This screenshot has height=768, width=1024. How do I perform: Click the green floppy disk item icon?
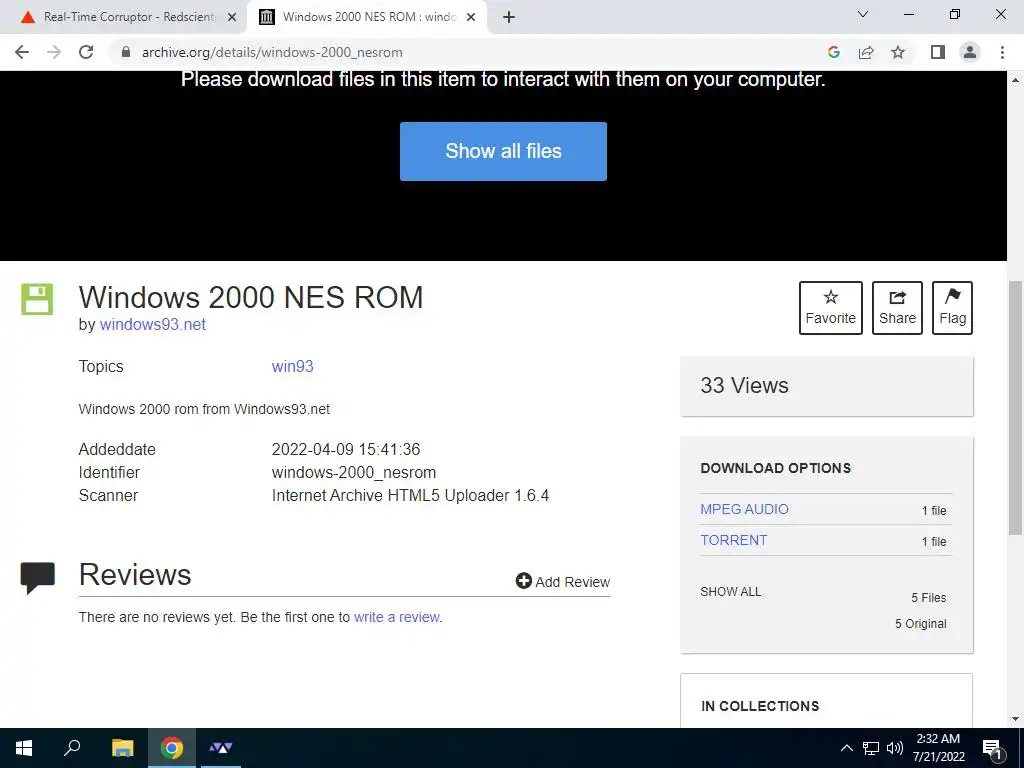click(37, 299)
